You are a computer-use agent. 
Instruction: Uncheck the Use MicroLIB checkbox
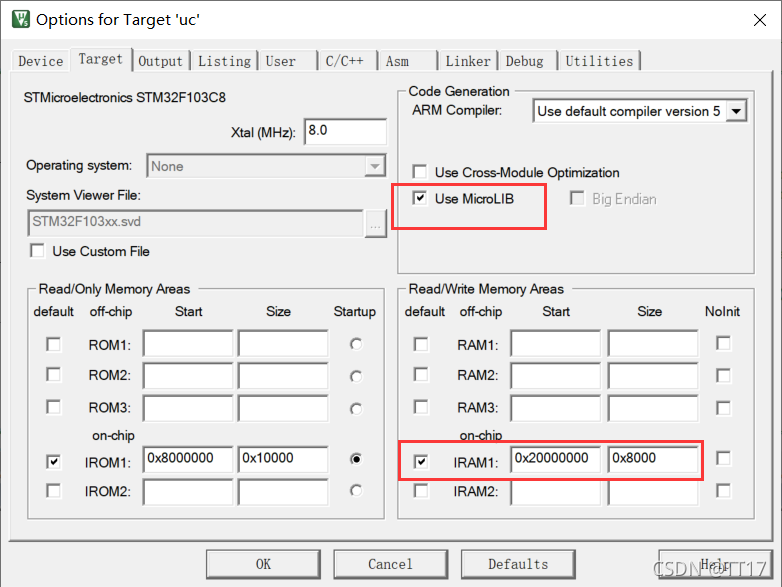point(420,198)
